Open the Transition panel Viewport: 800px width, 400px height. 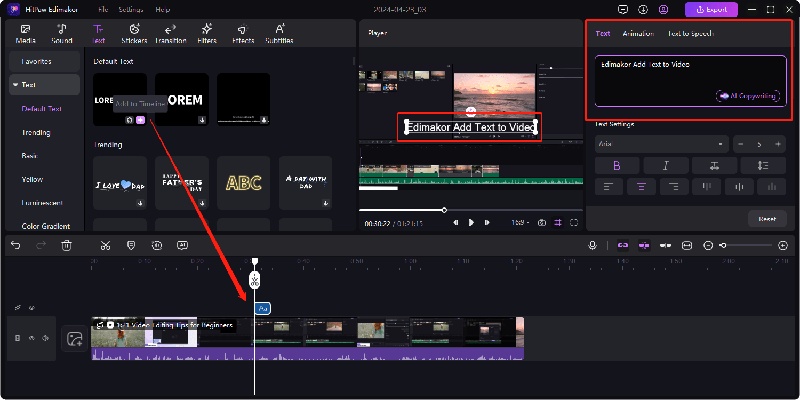(x=170, y=34)
